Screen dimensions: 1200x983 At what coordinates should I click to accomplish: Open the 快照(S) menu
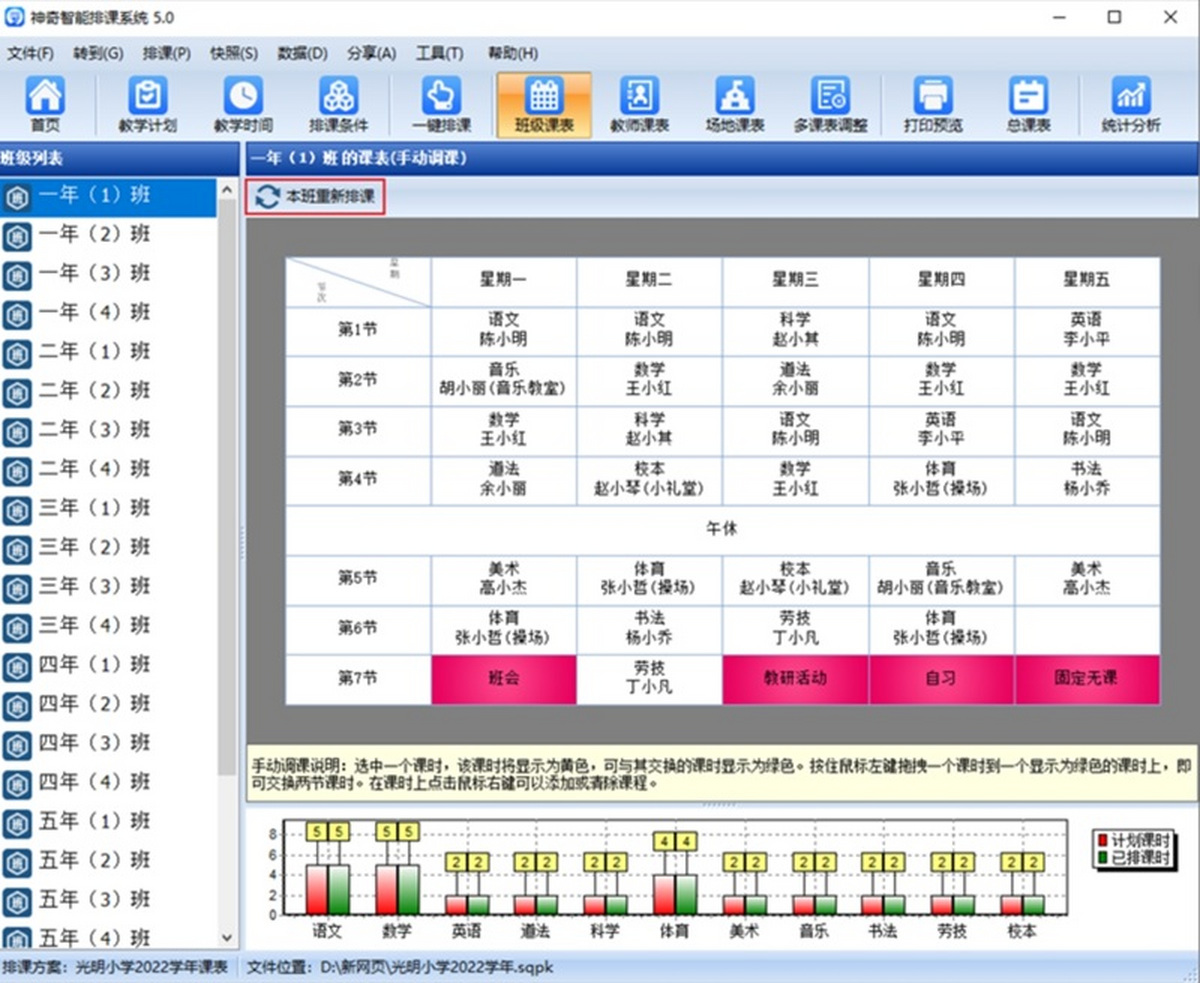tap(233, 53)
